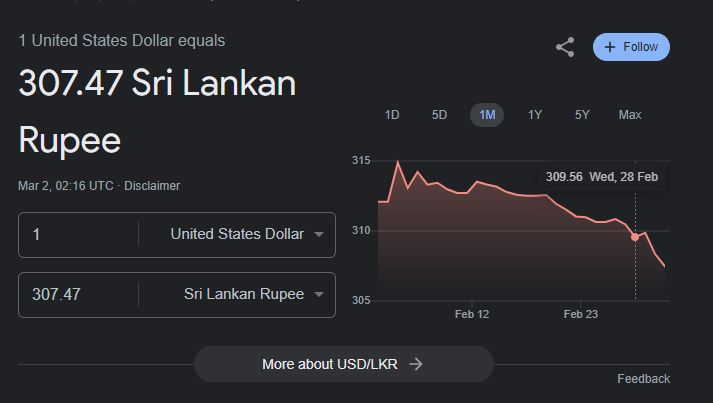Select the 1D chart range
The height and width of the screenshot is (403, 713).
[x=392, y=115]
